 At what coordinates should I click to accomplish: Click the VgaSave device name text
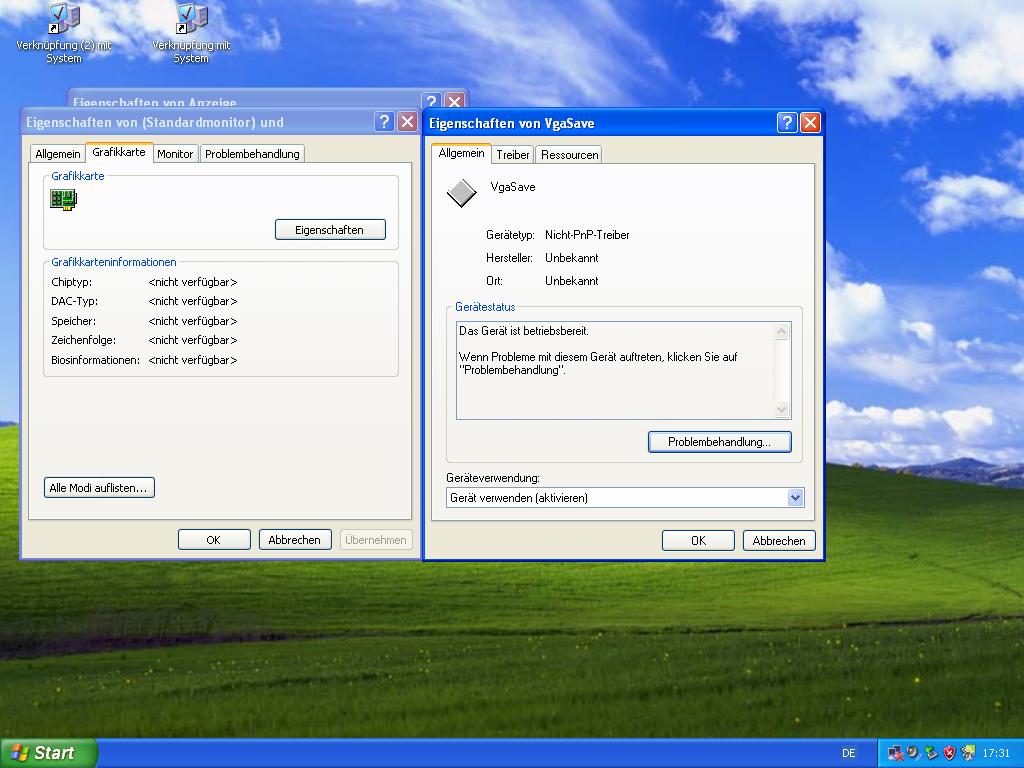coord(513,187)
